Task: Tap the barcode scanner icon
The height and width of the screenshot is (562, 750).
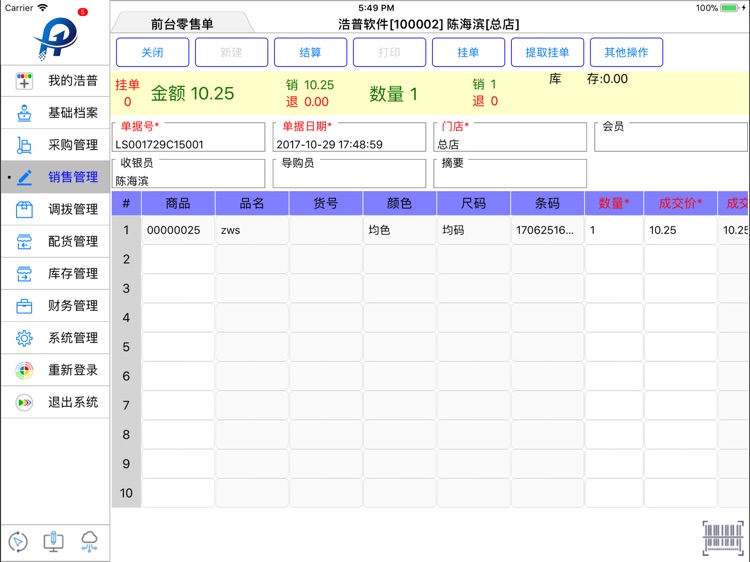Action: point(723,538)
